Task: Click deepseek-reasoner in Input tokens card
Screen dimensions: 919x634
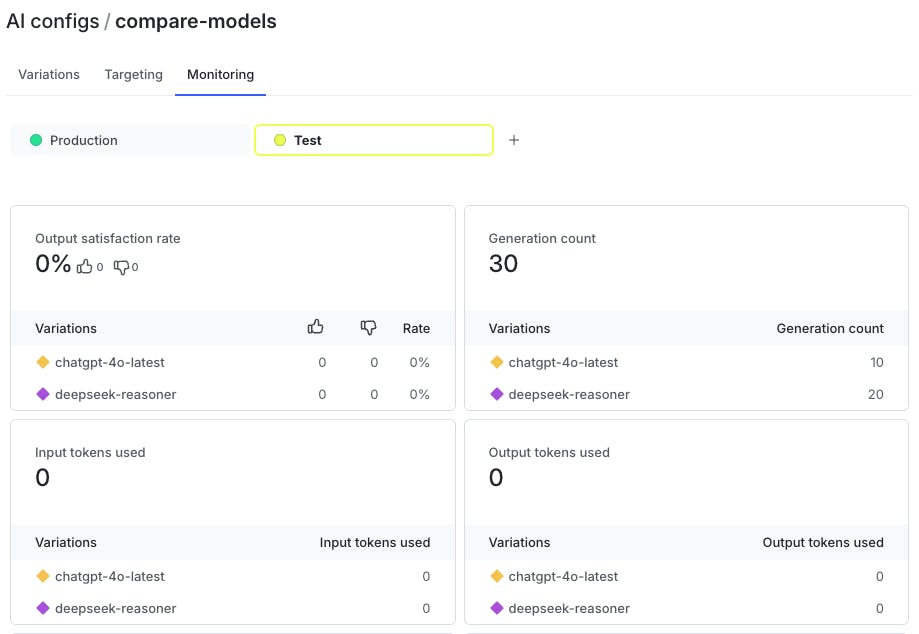Action: 115,608
